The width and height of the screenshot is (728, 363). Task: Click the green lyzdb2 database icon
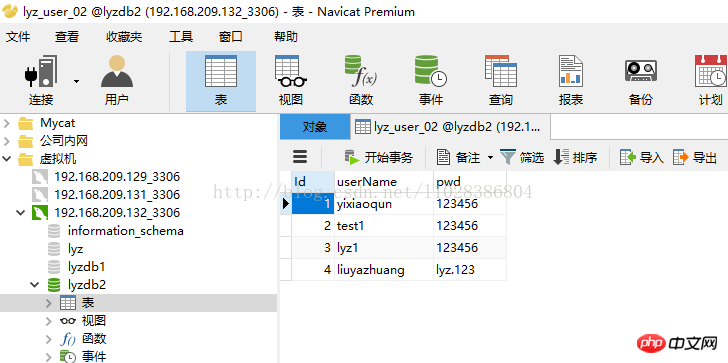tap(54, 285)
